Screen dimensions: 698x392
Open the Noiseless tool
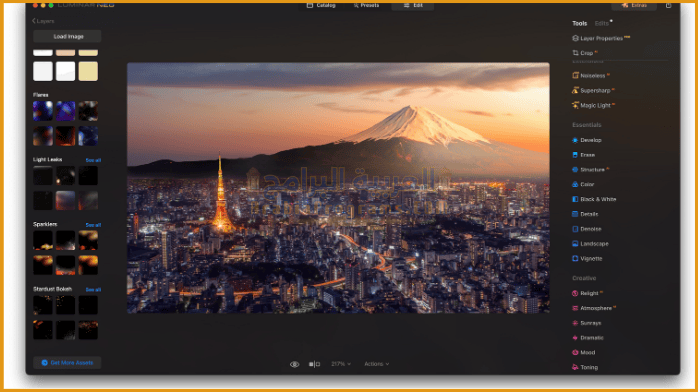tap(591, 76)
